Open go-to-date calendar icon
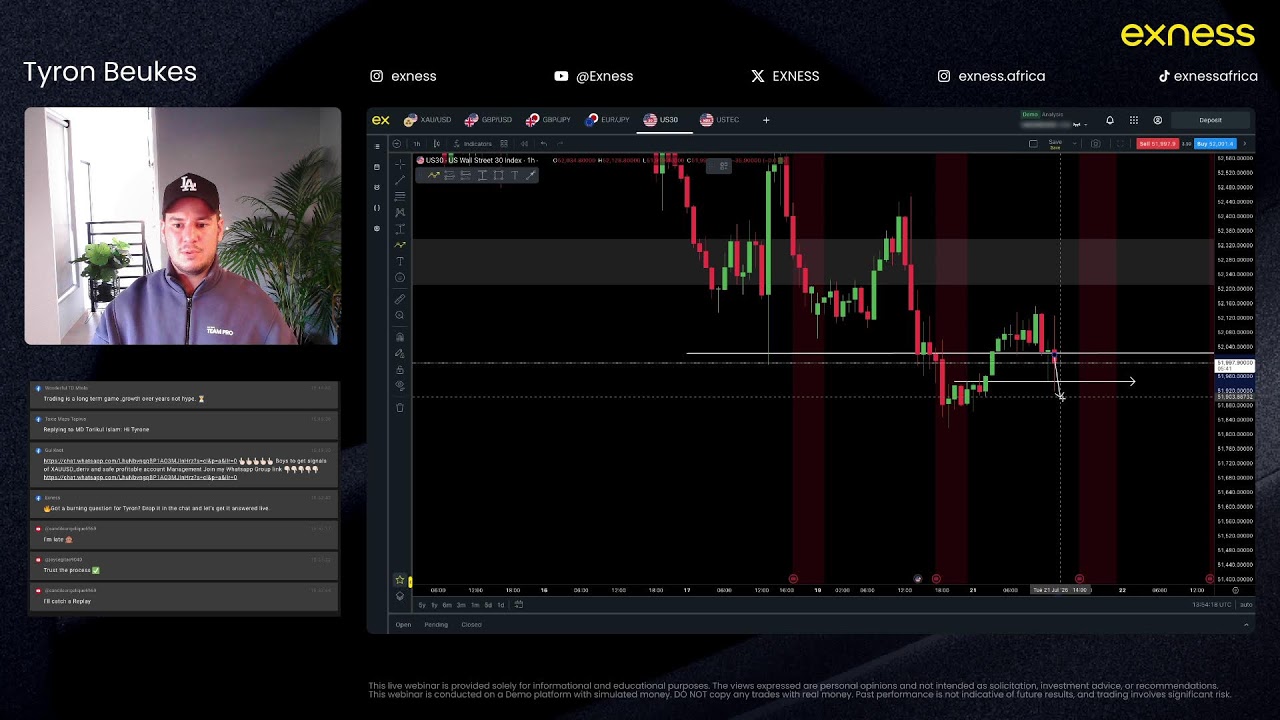Screen dimensions: 1280x720 coord(518,604)
